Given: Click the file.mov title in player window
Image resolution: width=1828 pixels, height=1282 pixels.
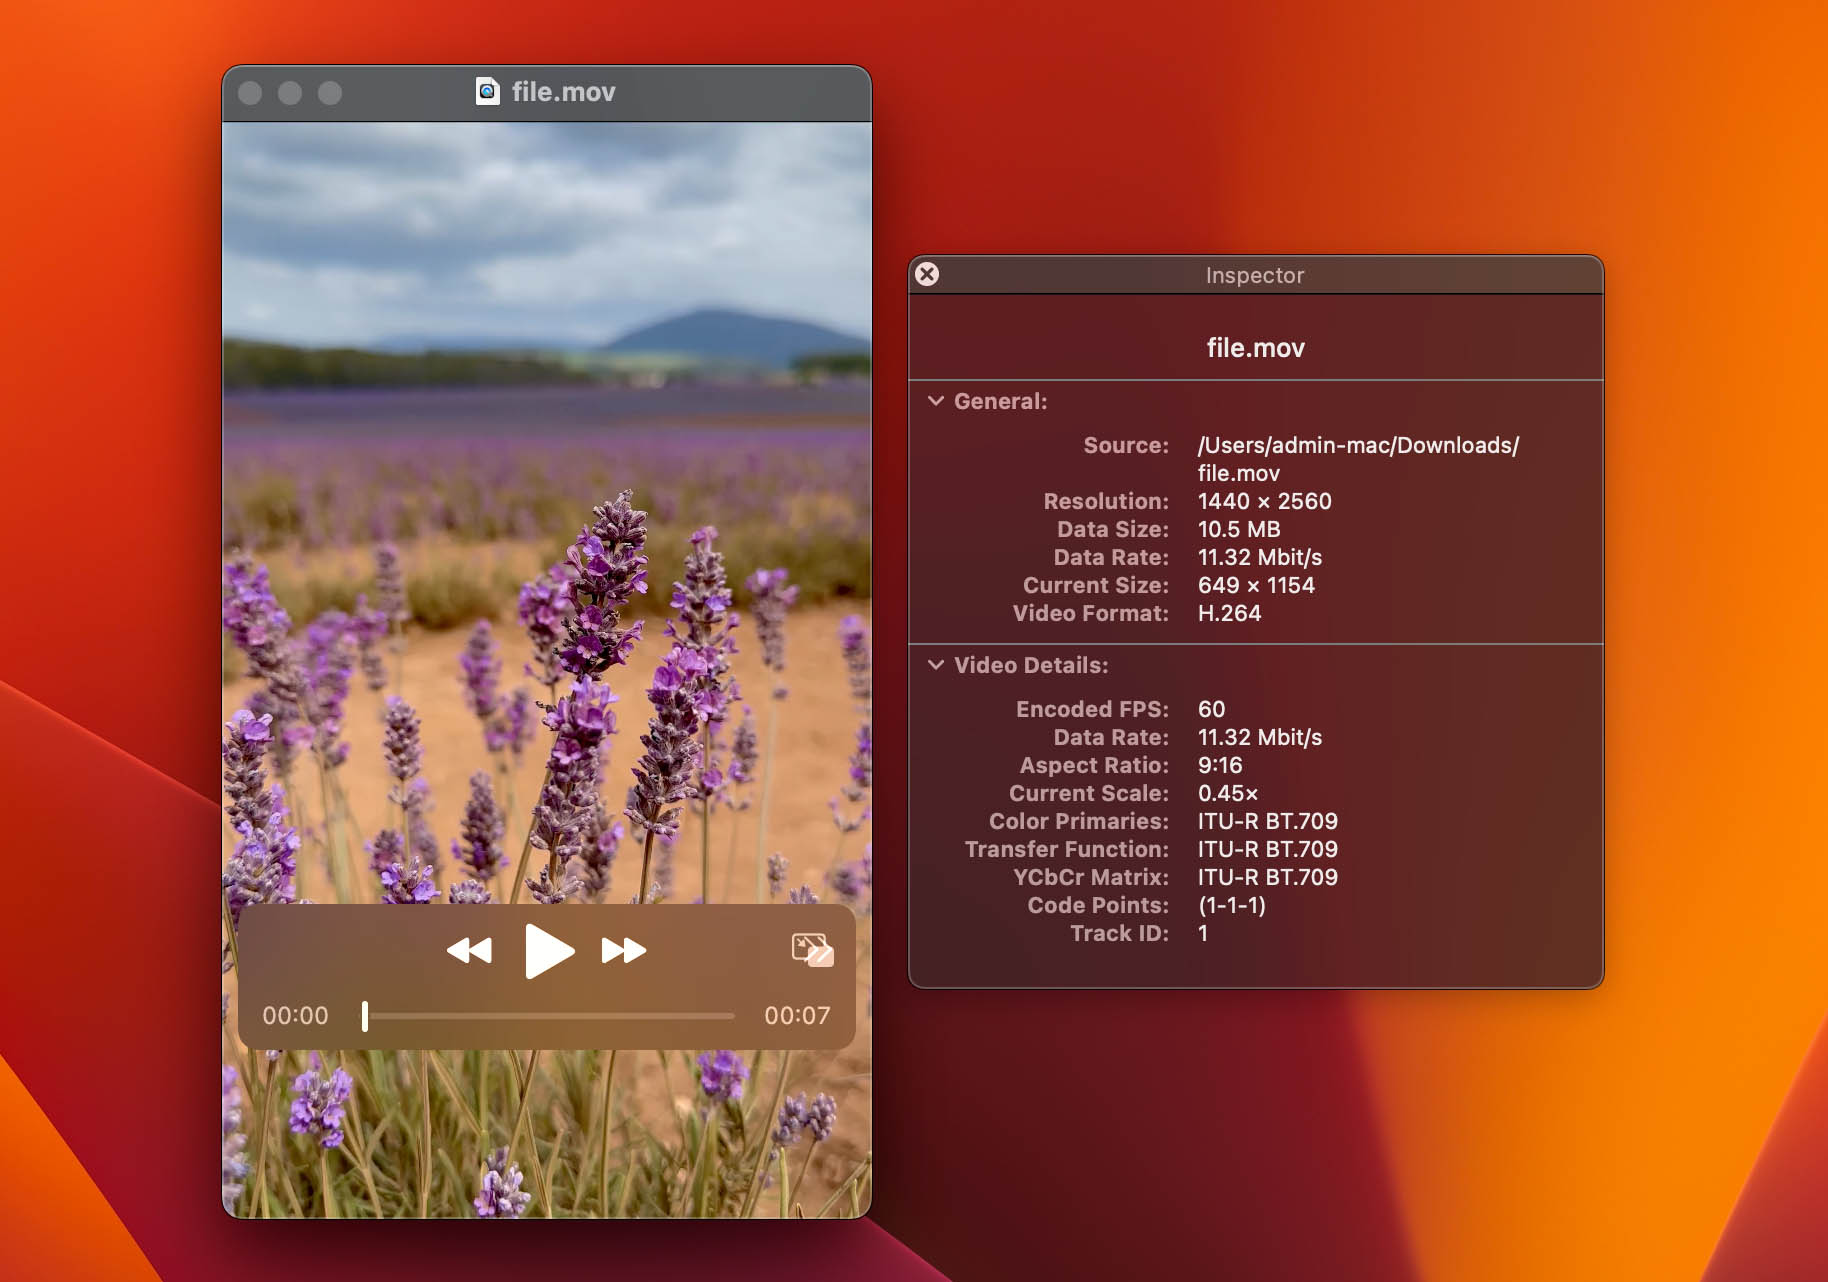Looking at the screenshot, I should pos(564,92).
